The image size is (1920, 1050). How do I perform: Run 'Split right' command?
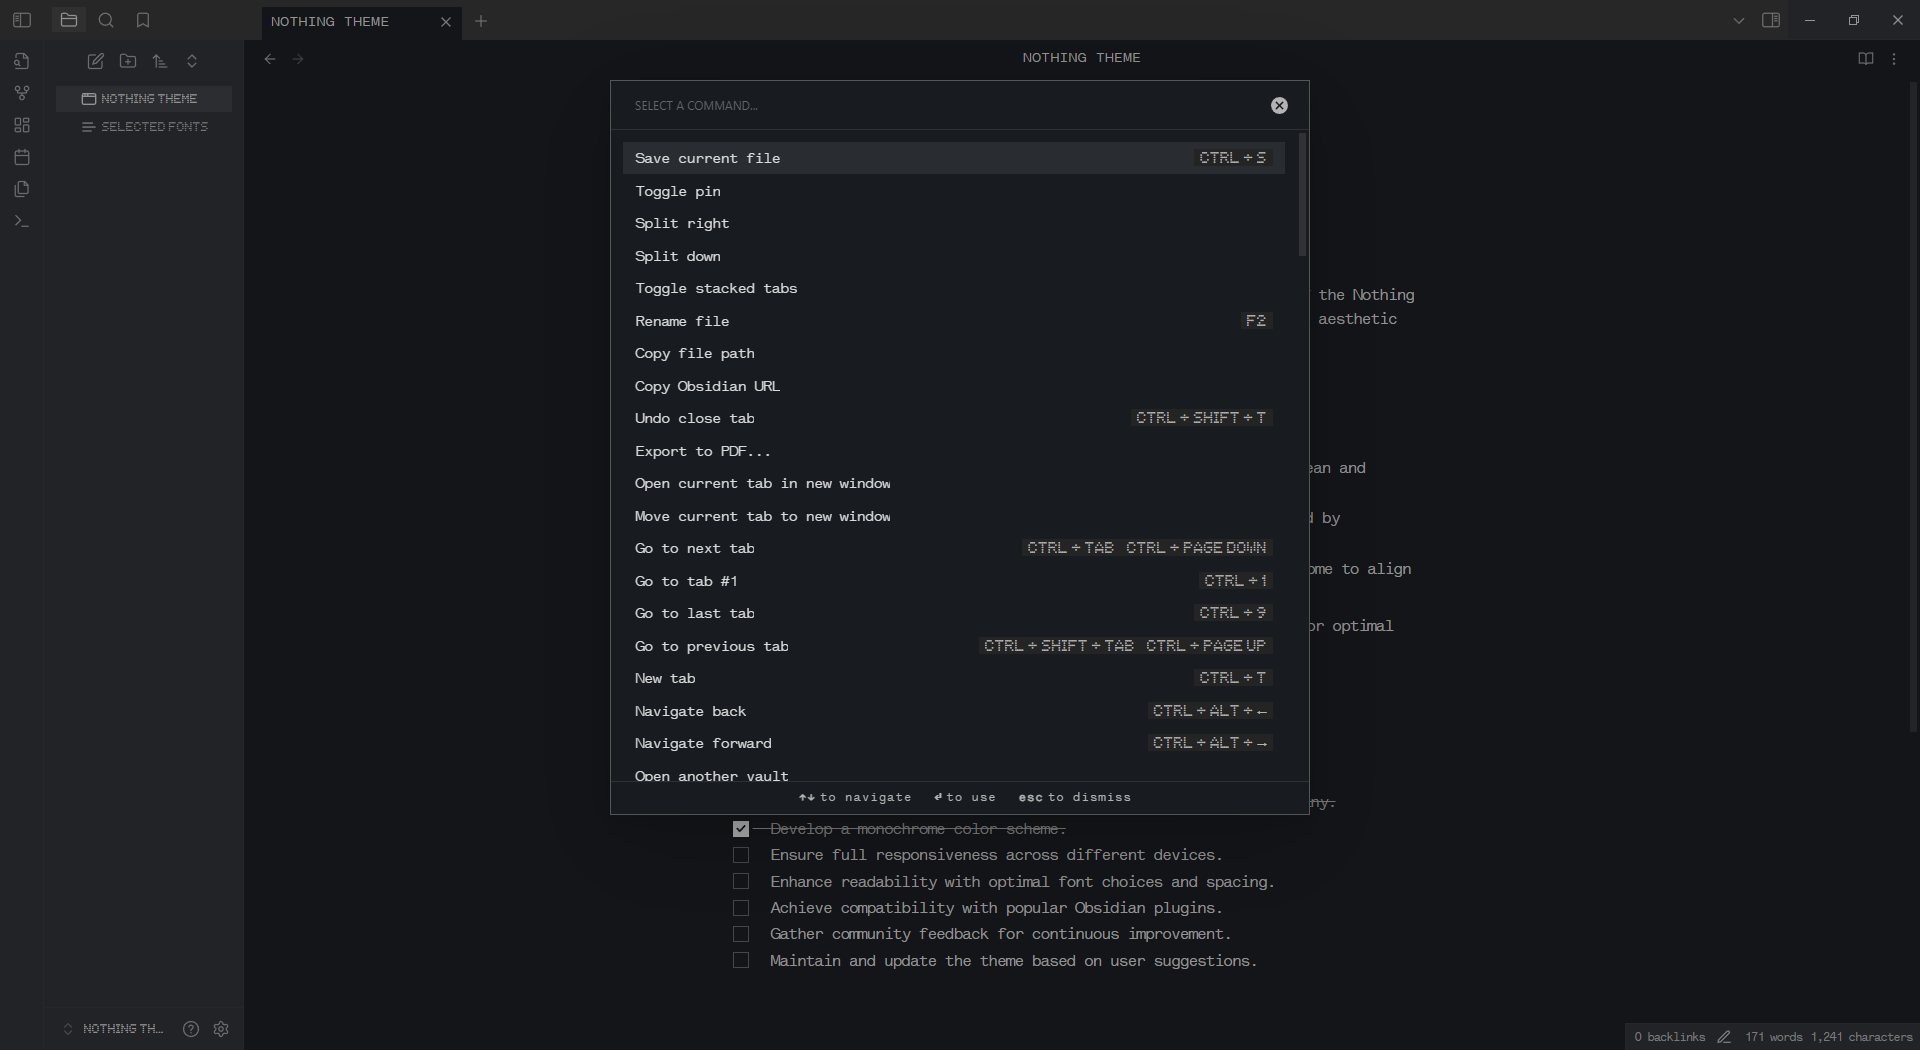point(954,223)
